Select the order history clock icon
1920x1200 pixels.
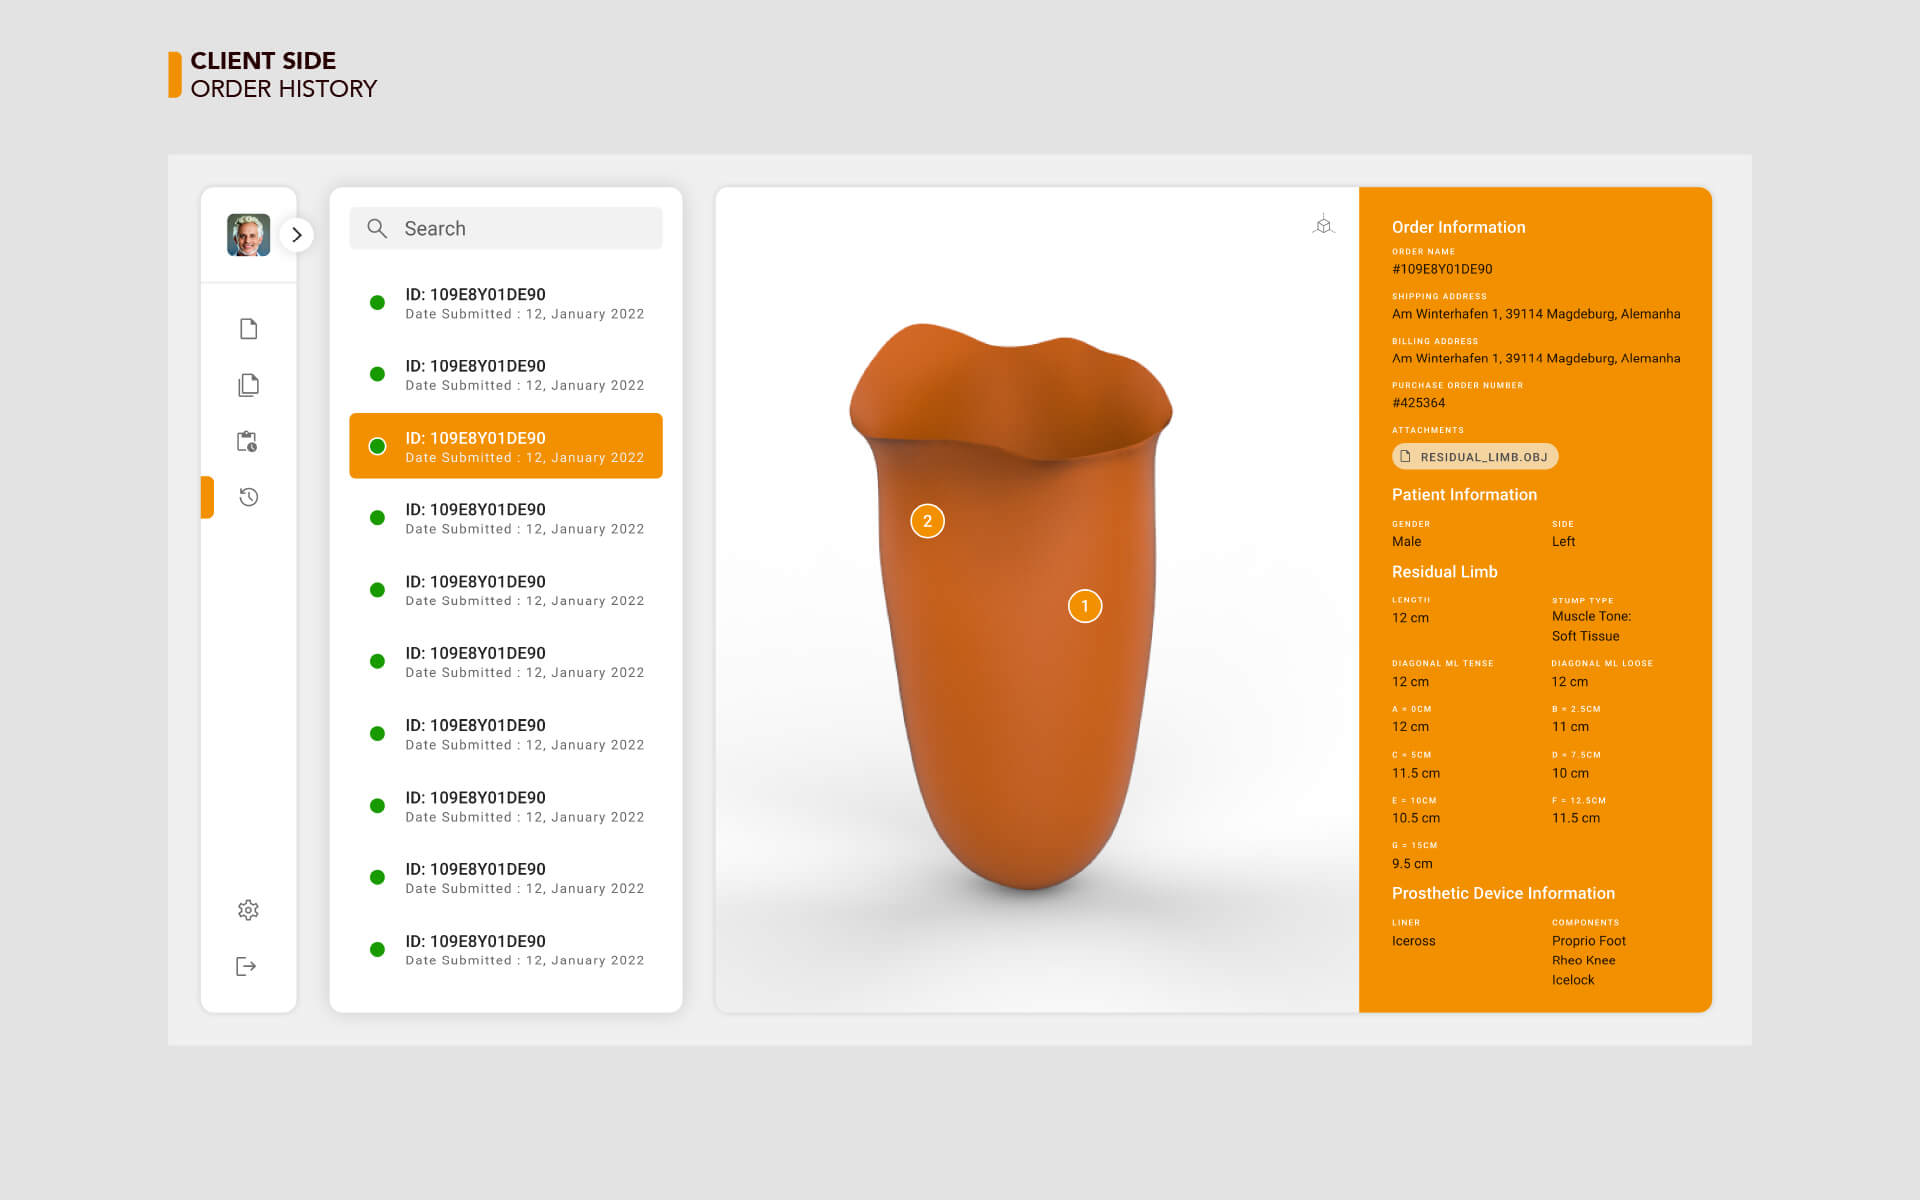coord(249,497)
